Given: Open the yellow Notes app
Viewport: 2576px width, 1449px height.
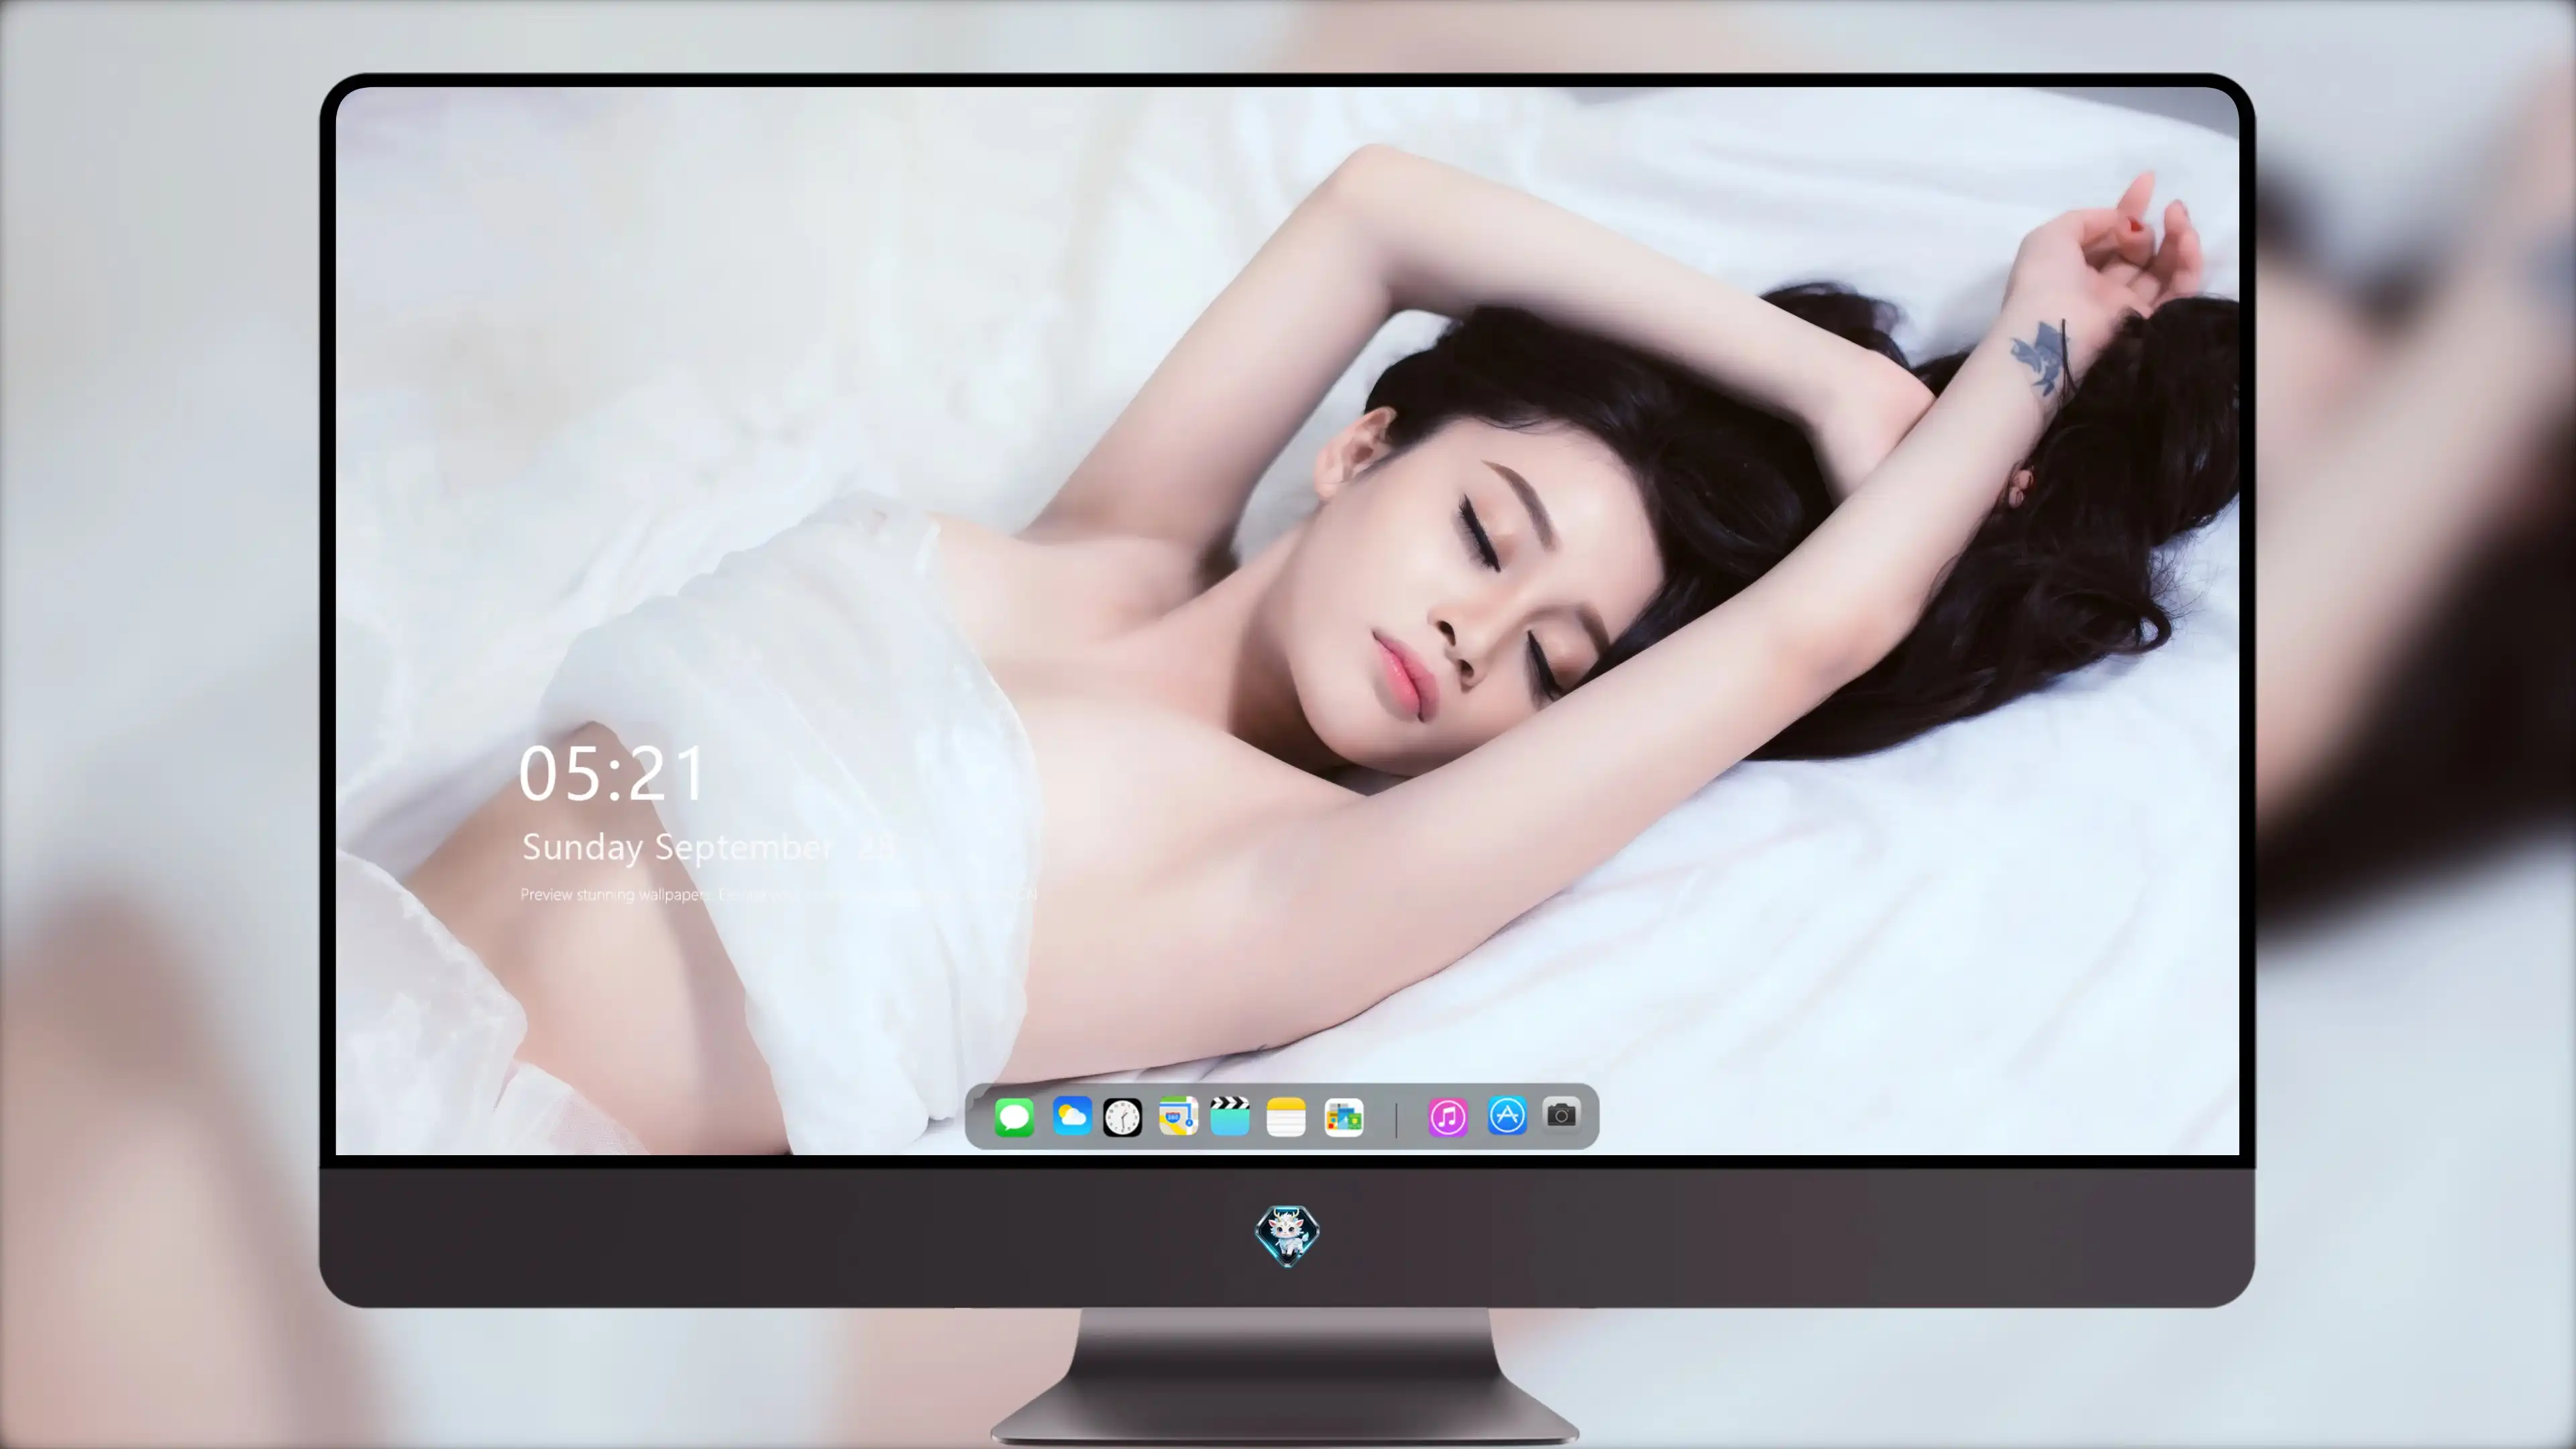Looking at the screenshot, I should click(x=1286, y=1117).
